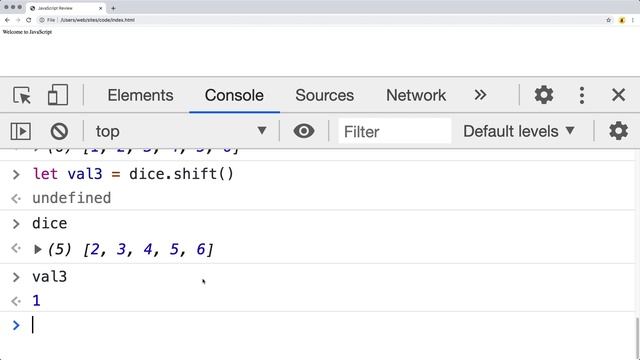
Task: Go back with the browser back arrow
Action: click(7, 20)
